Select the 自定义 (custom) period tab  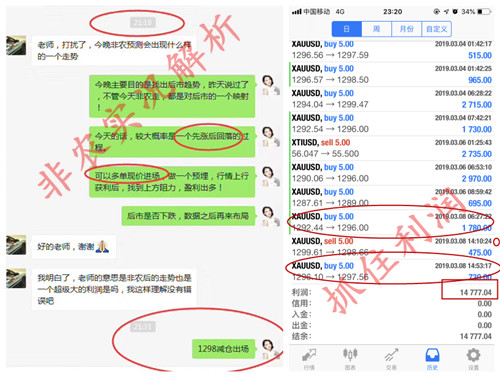tap(437, 29)
